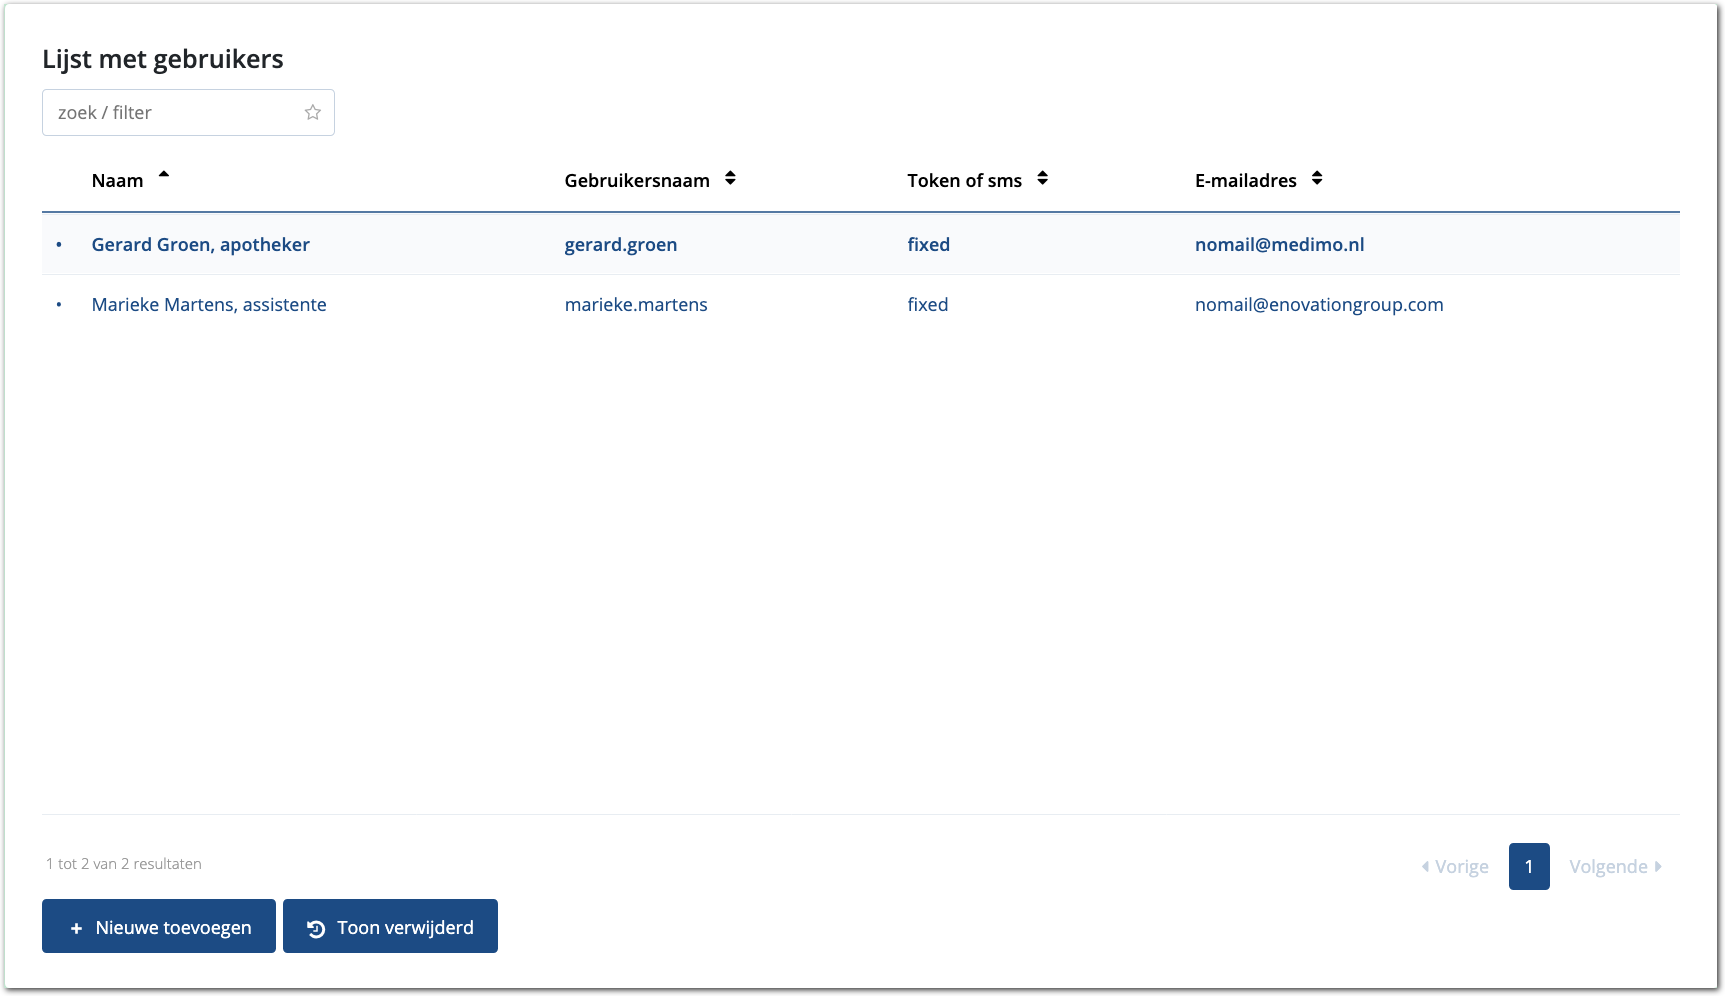Screen dimensions: 1725x996
Task: Click the Vorige pagination link
Action: pyautogui.click(x=1456, y=867)
